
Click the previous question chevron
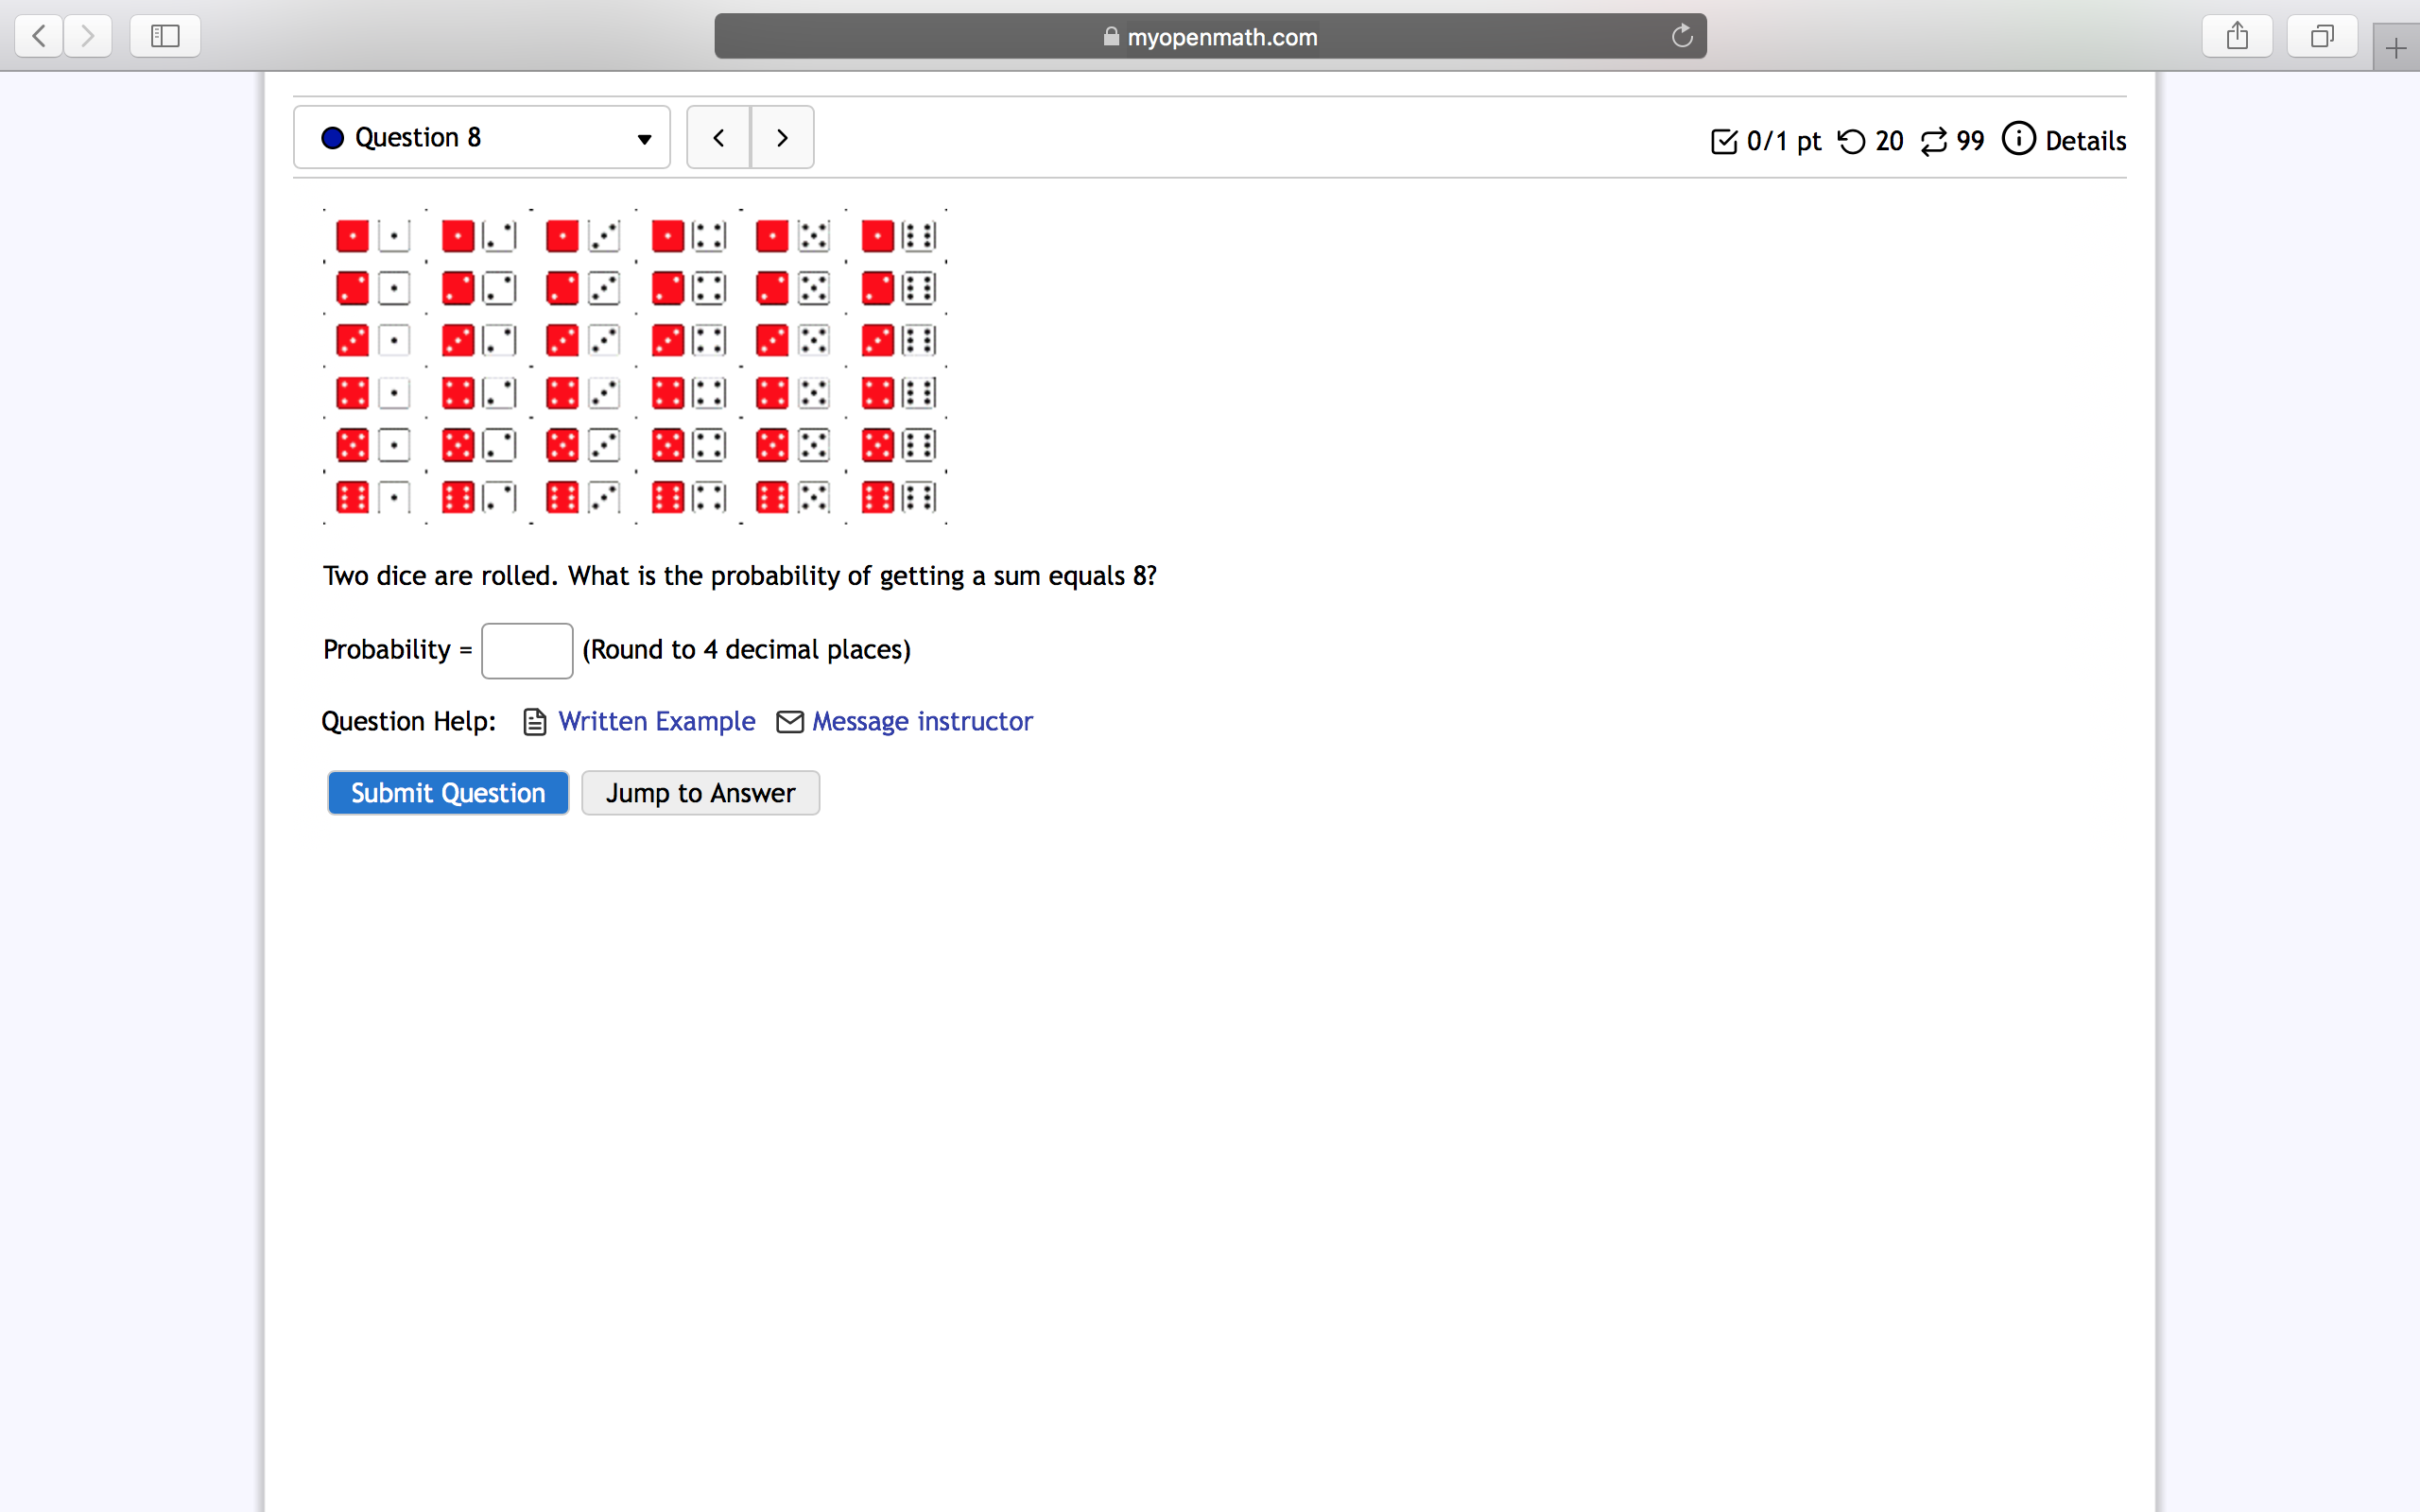(x=718, y=137)
